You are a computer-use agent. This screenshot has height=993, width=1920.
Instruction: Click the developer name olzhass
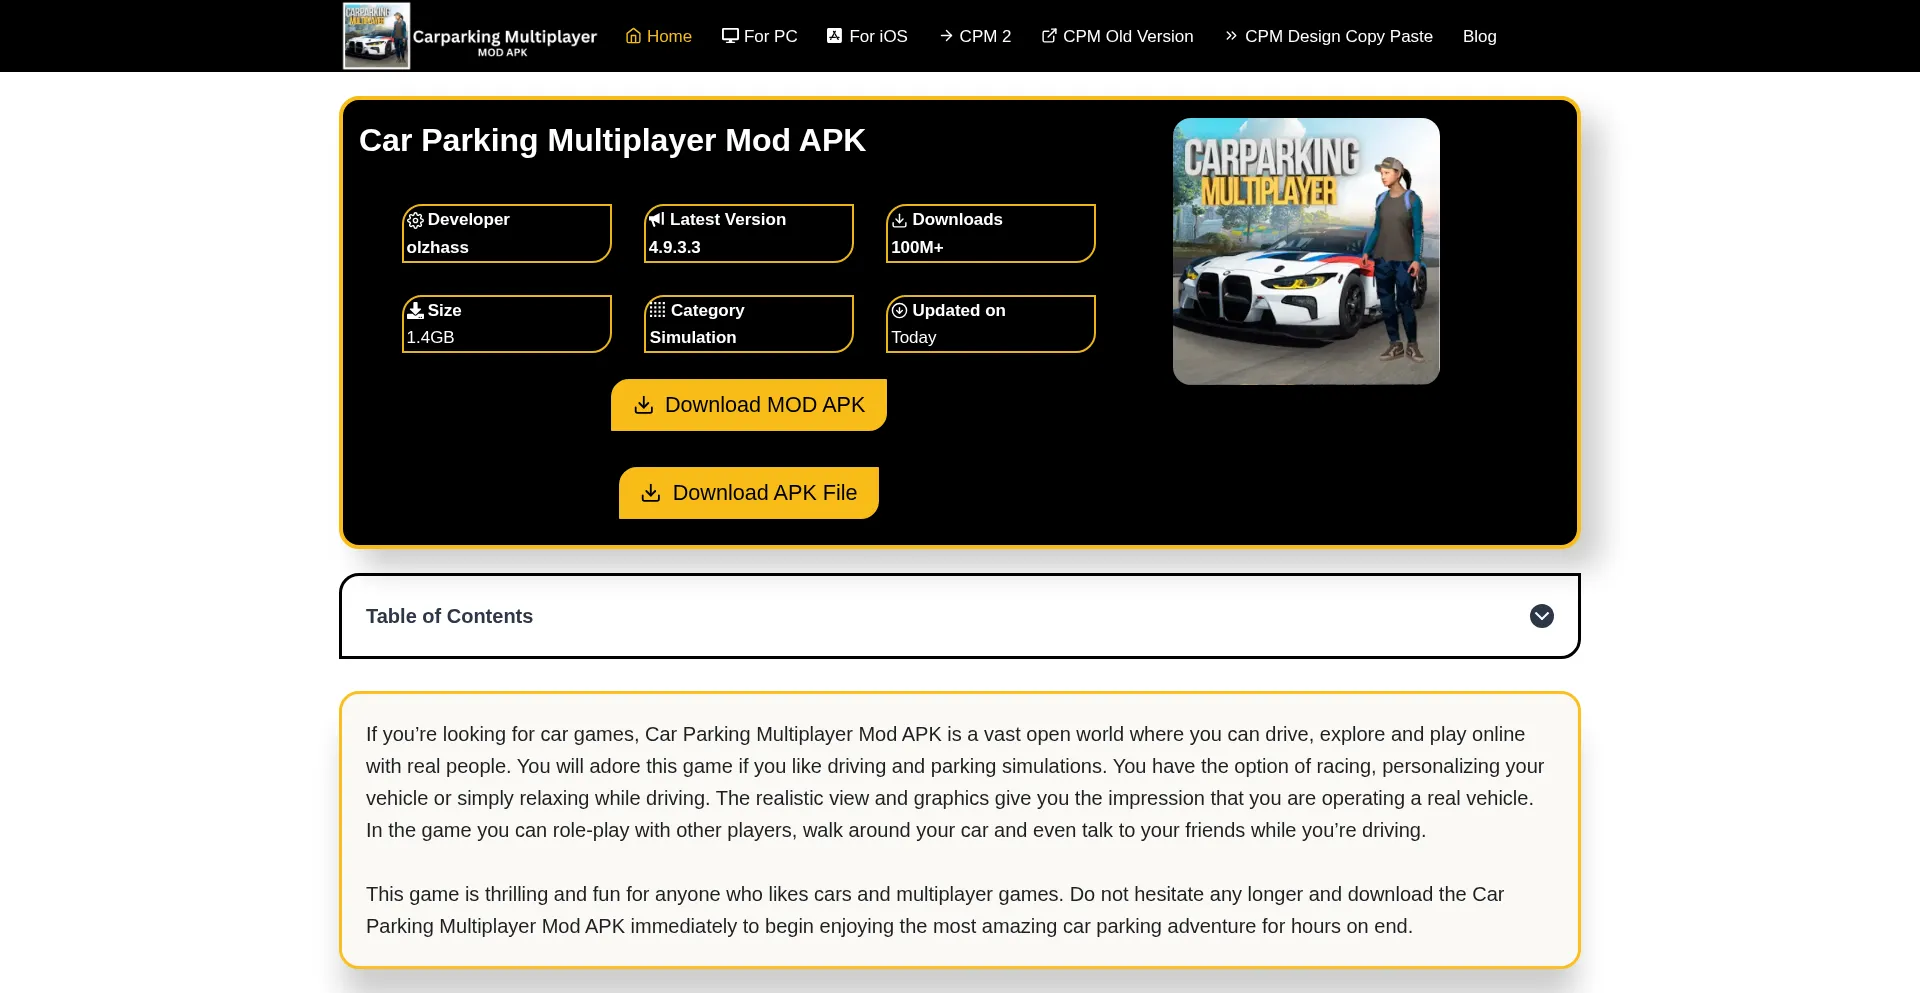pos(437,247)
